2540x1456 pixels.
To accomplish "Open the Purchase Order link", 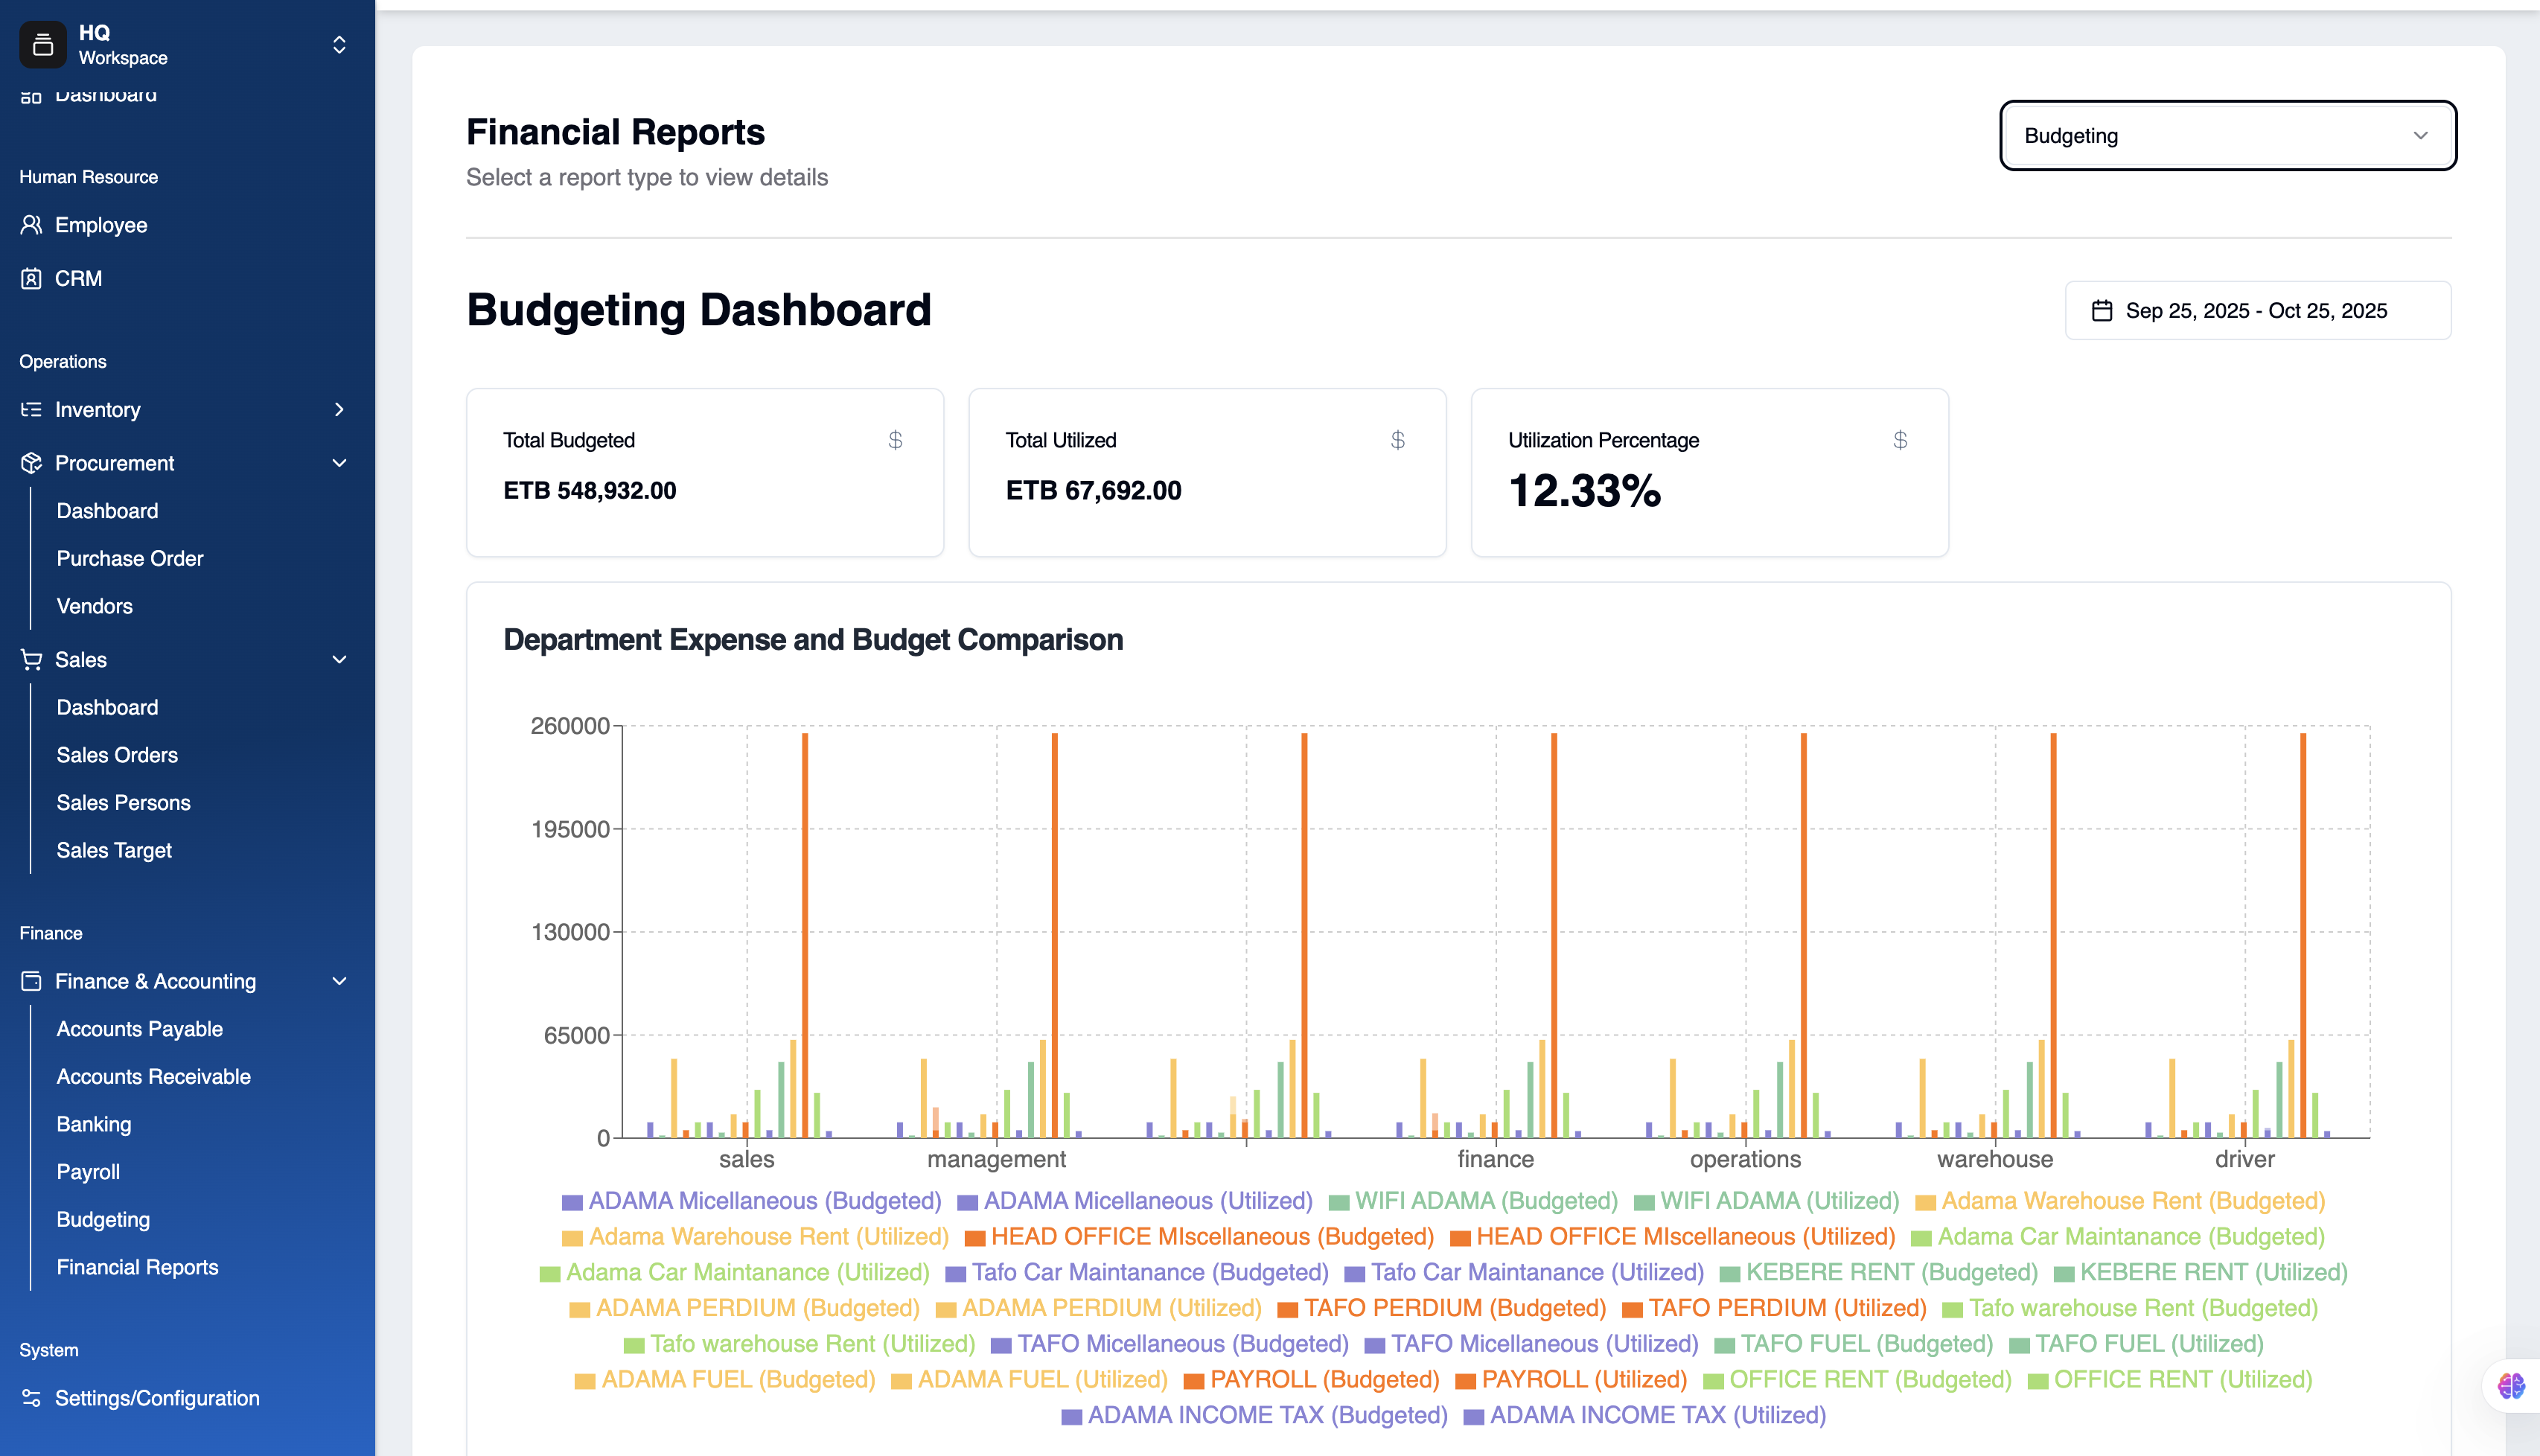I will (130, 559).
